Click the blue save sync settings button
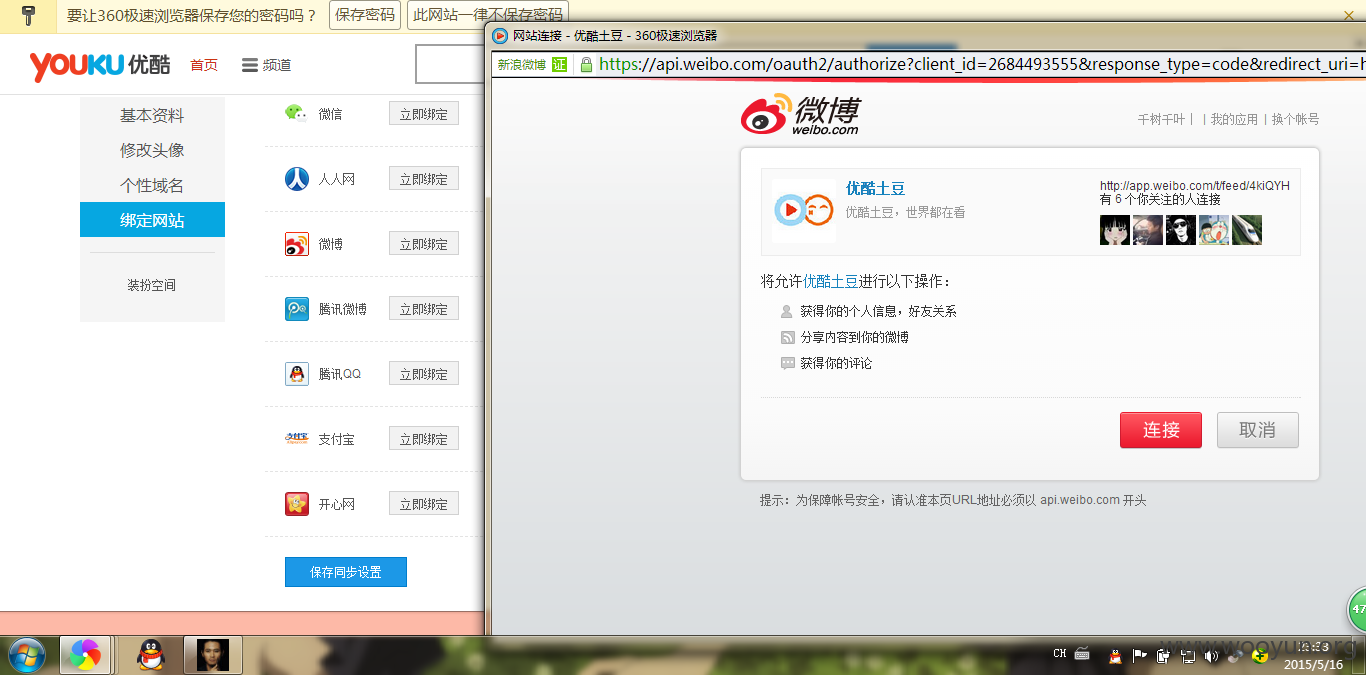The height and width of the screenshot is (675, 1366). click(x=346, y=572)
